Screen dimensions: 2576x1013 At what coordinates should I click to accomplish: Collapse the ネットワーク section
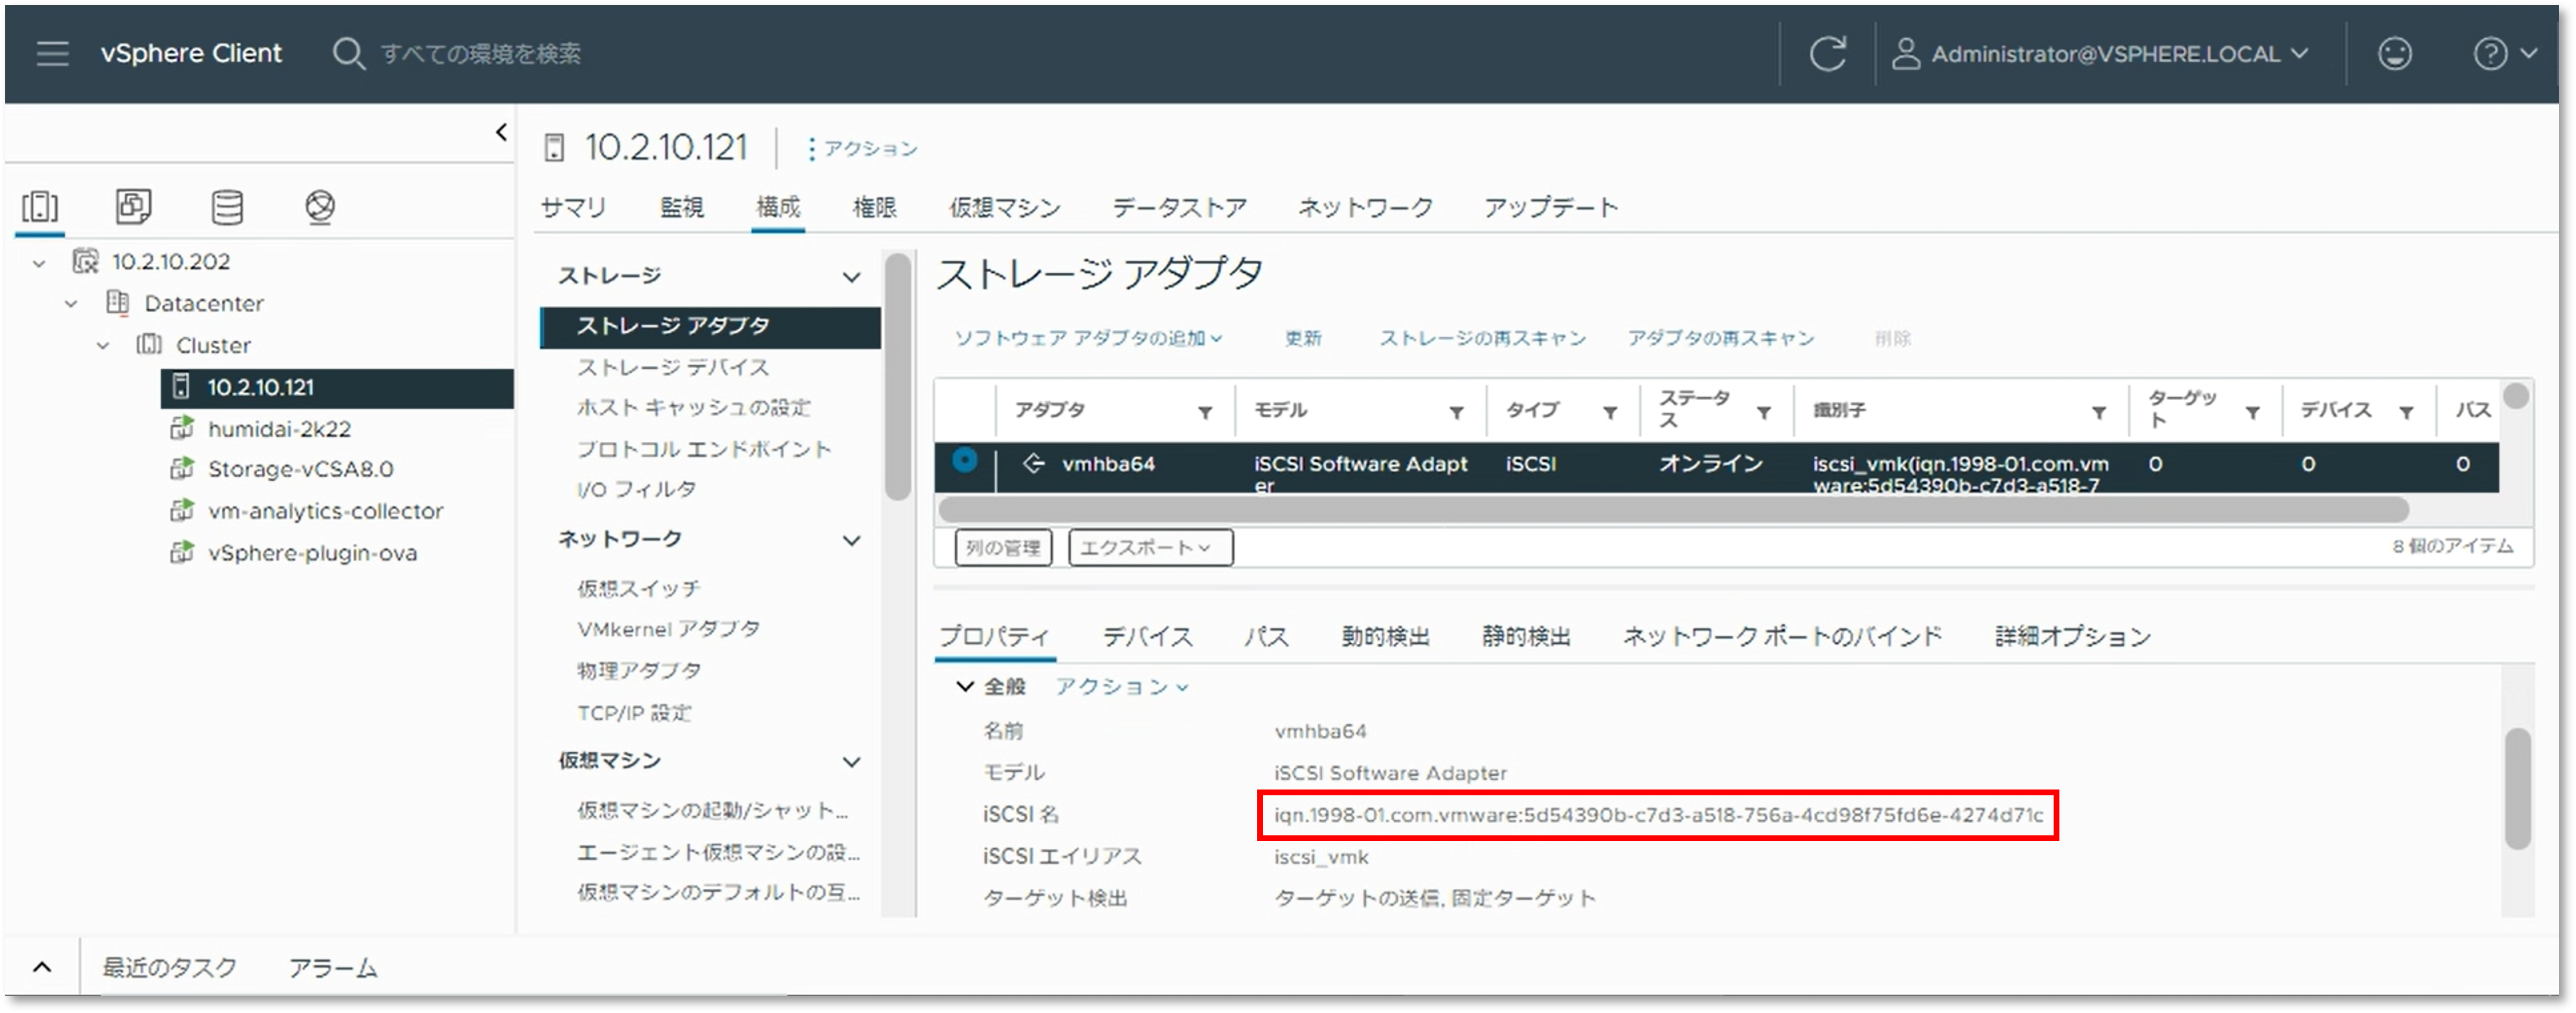point(851,541)
